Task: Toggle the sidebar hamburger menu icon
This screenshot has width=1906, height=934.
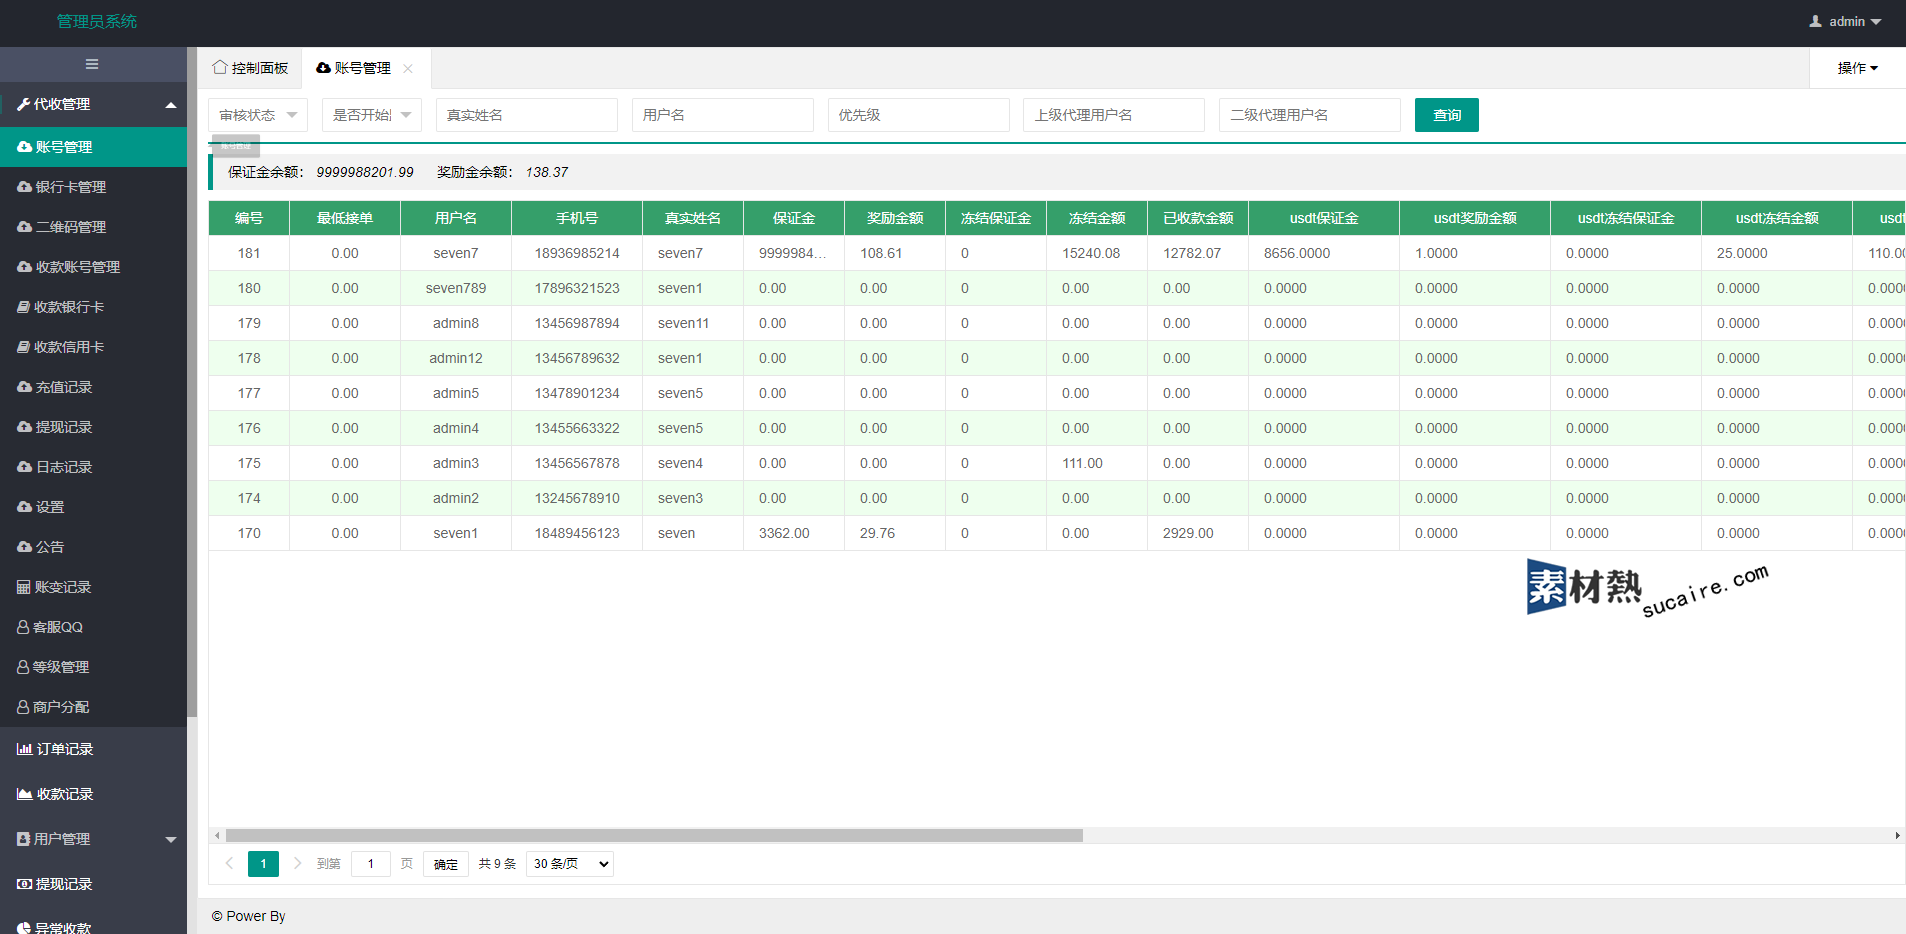Action: pos(92,64)
